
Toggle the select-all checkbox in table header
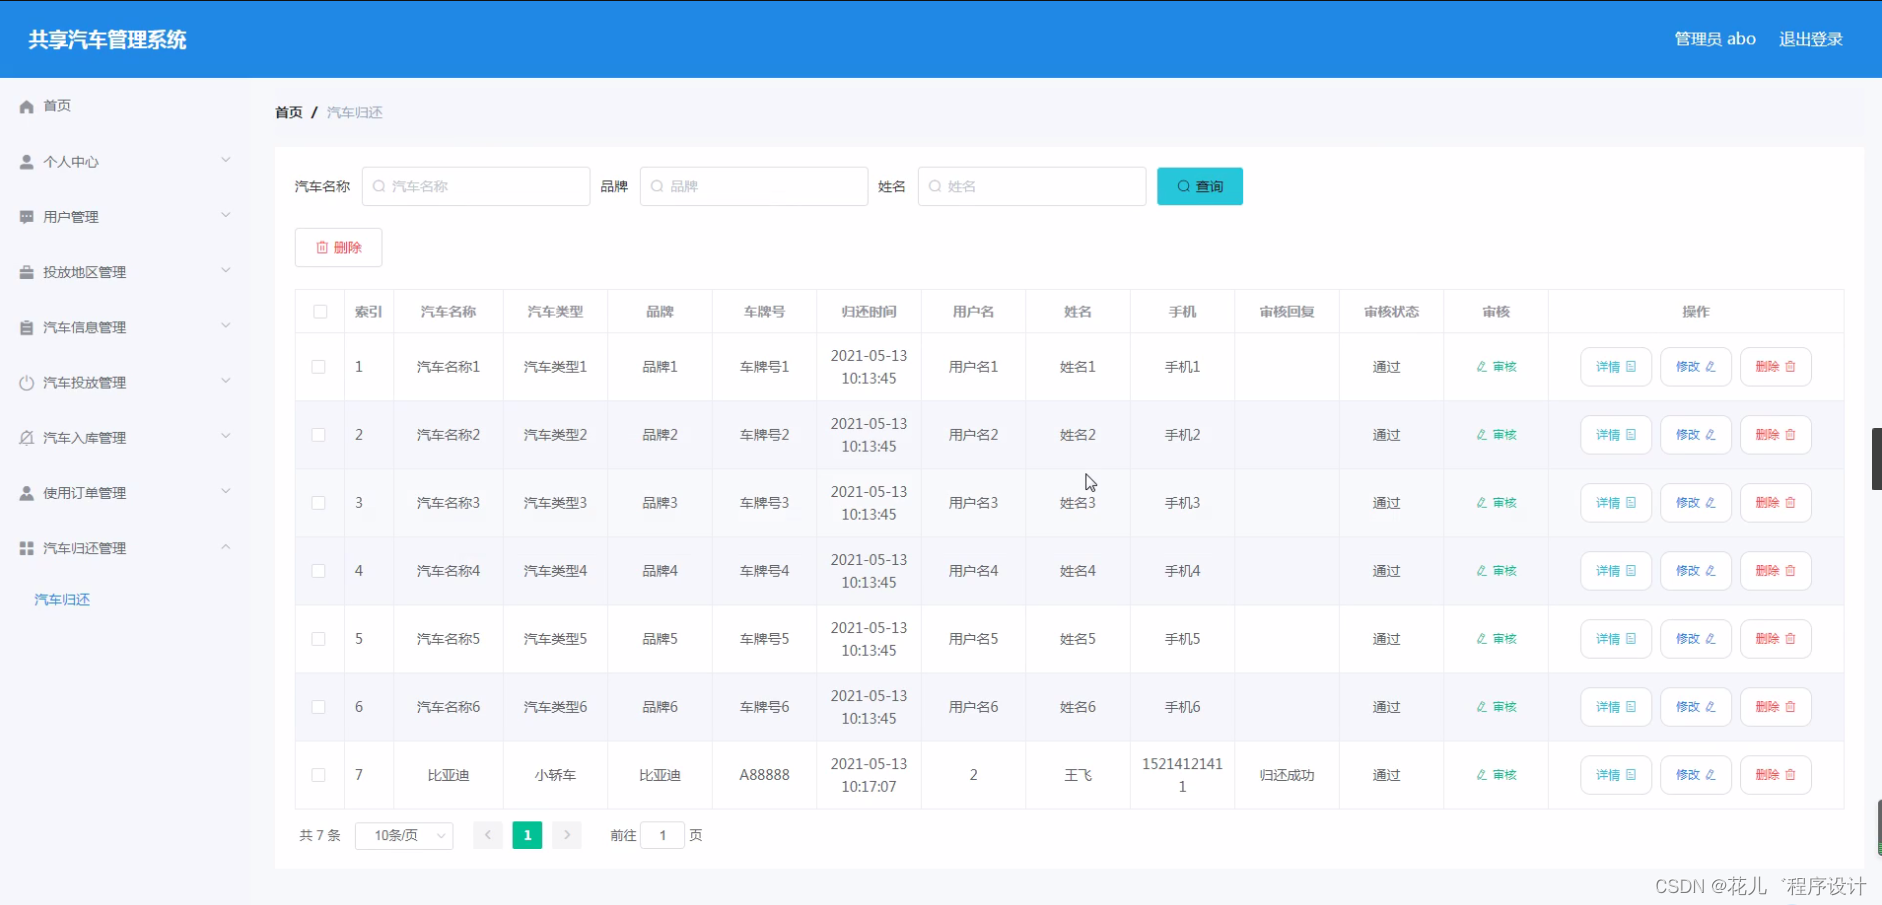pos(320,312)
